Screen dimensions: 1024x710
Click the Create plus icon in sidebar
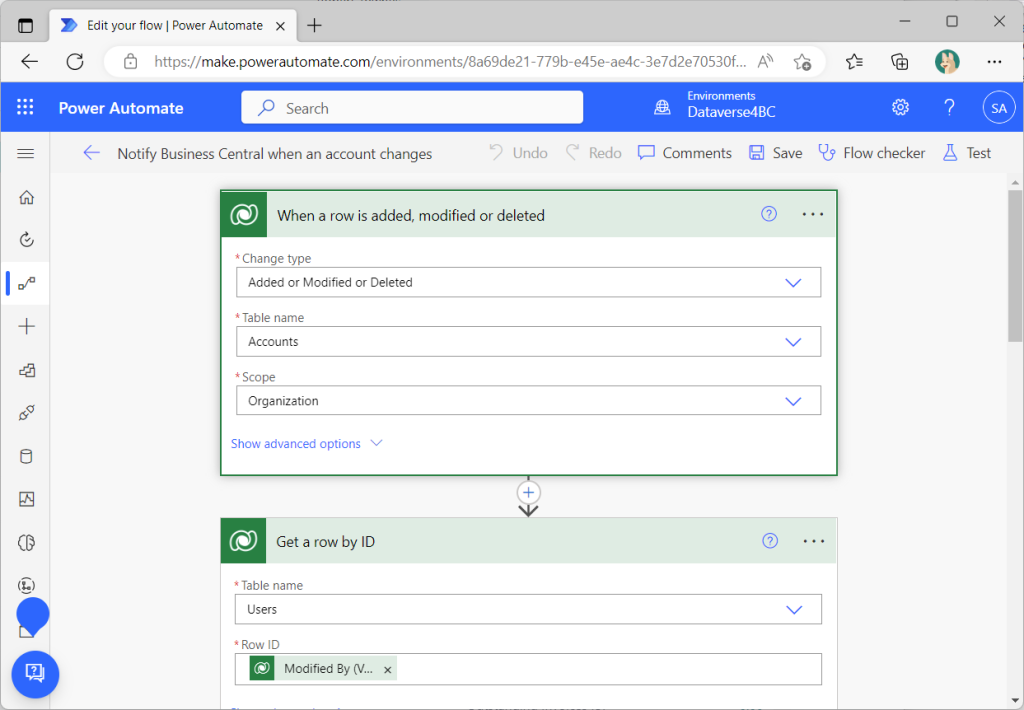[26, 327]
